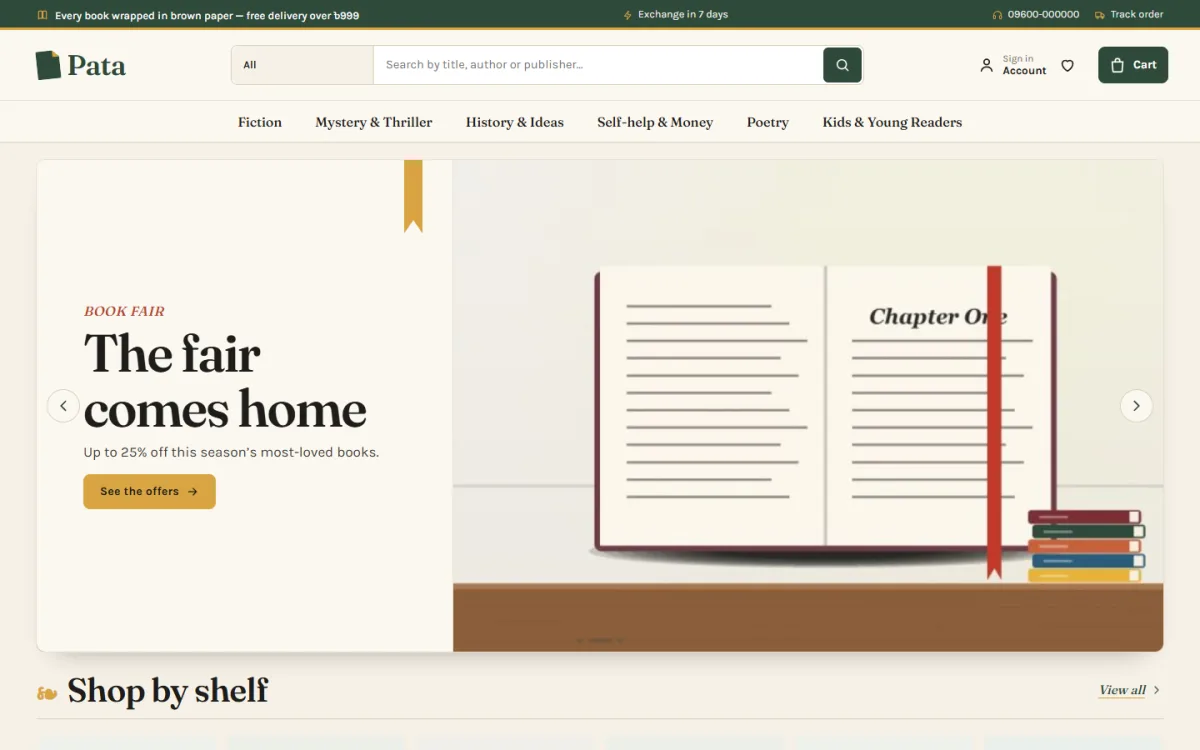Viewport: 1200px width, 750px height.
Task: Open the All category dropdown in search
Action: pyautogui.click(x=302, y=65)
